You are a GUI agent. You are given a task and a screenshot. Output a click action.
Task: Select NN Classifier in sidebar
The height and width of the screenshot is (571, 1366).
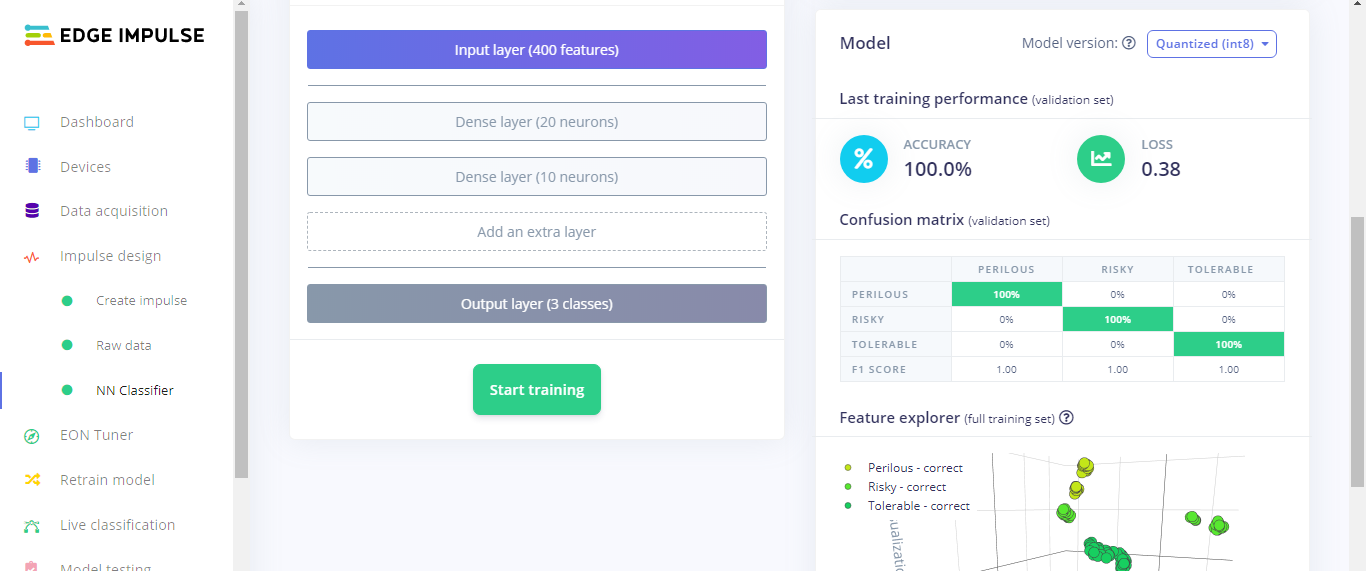[134, 391]
